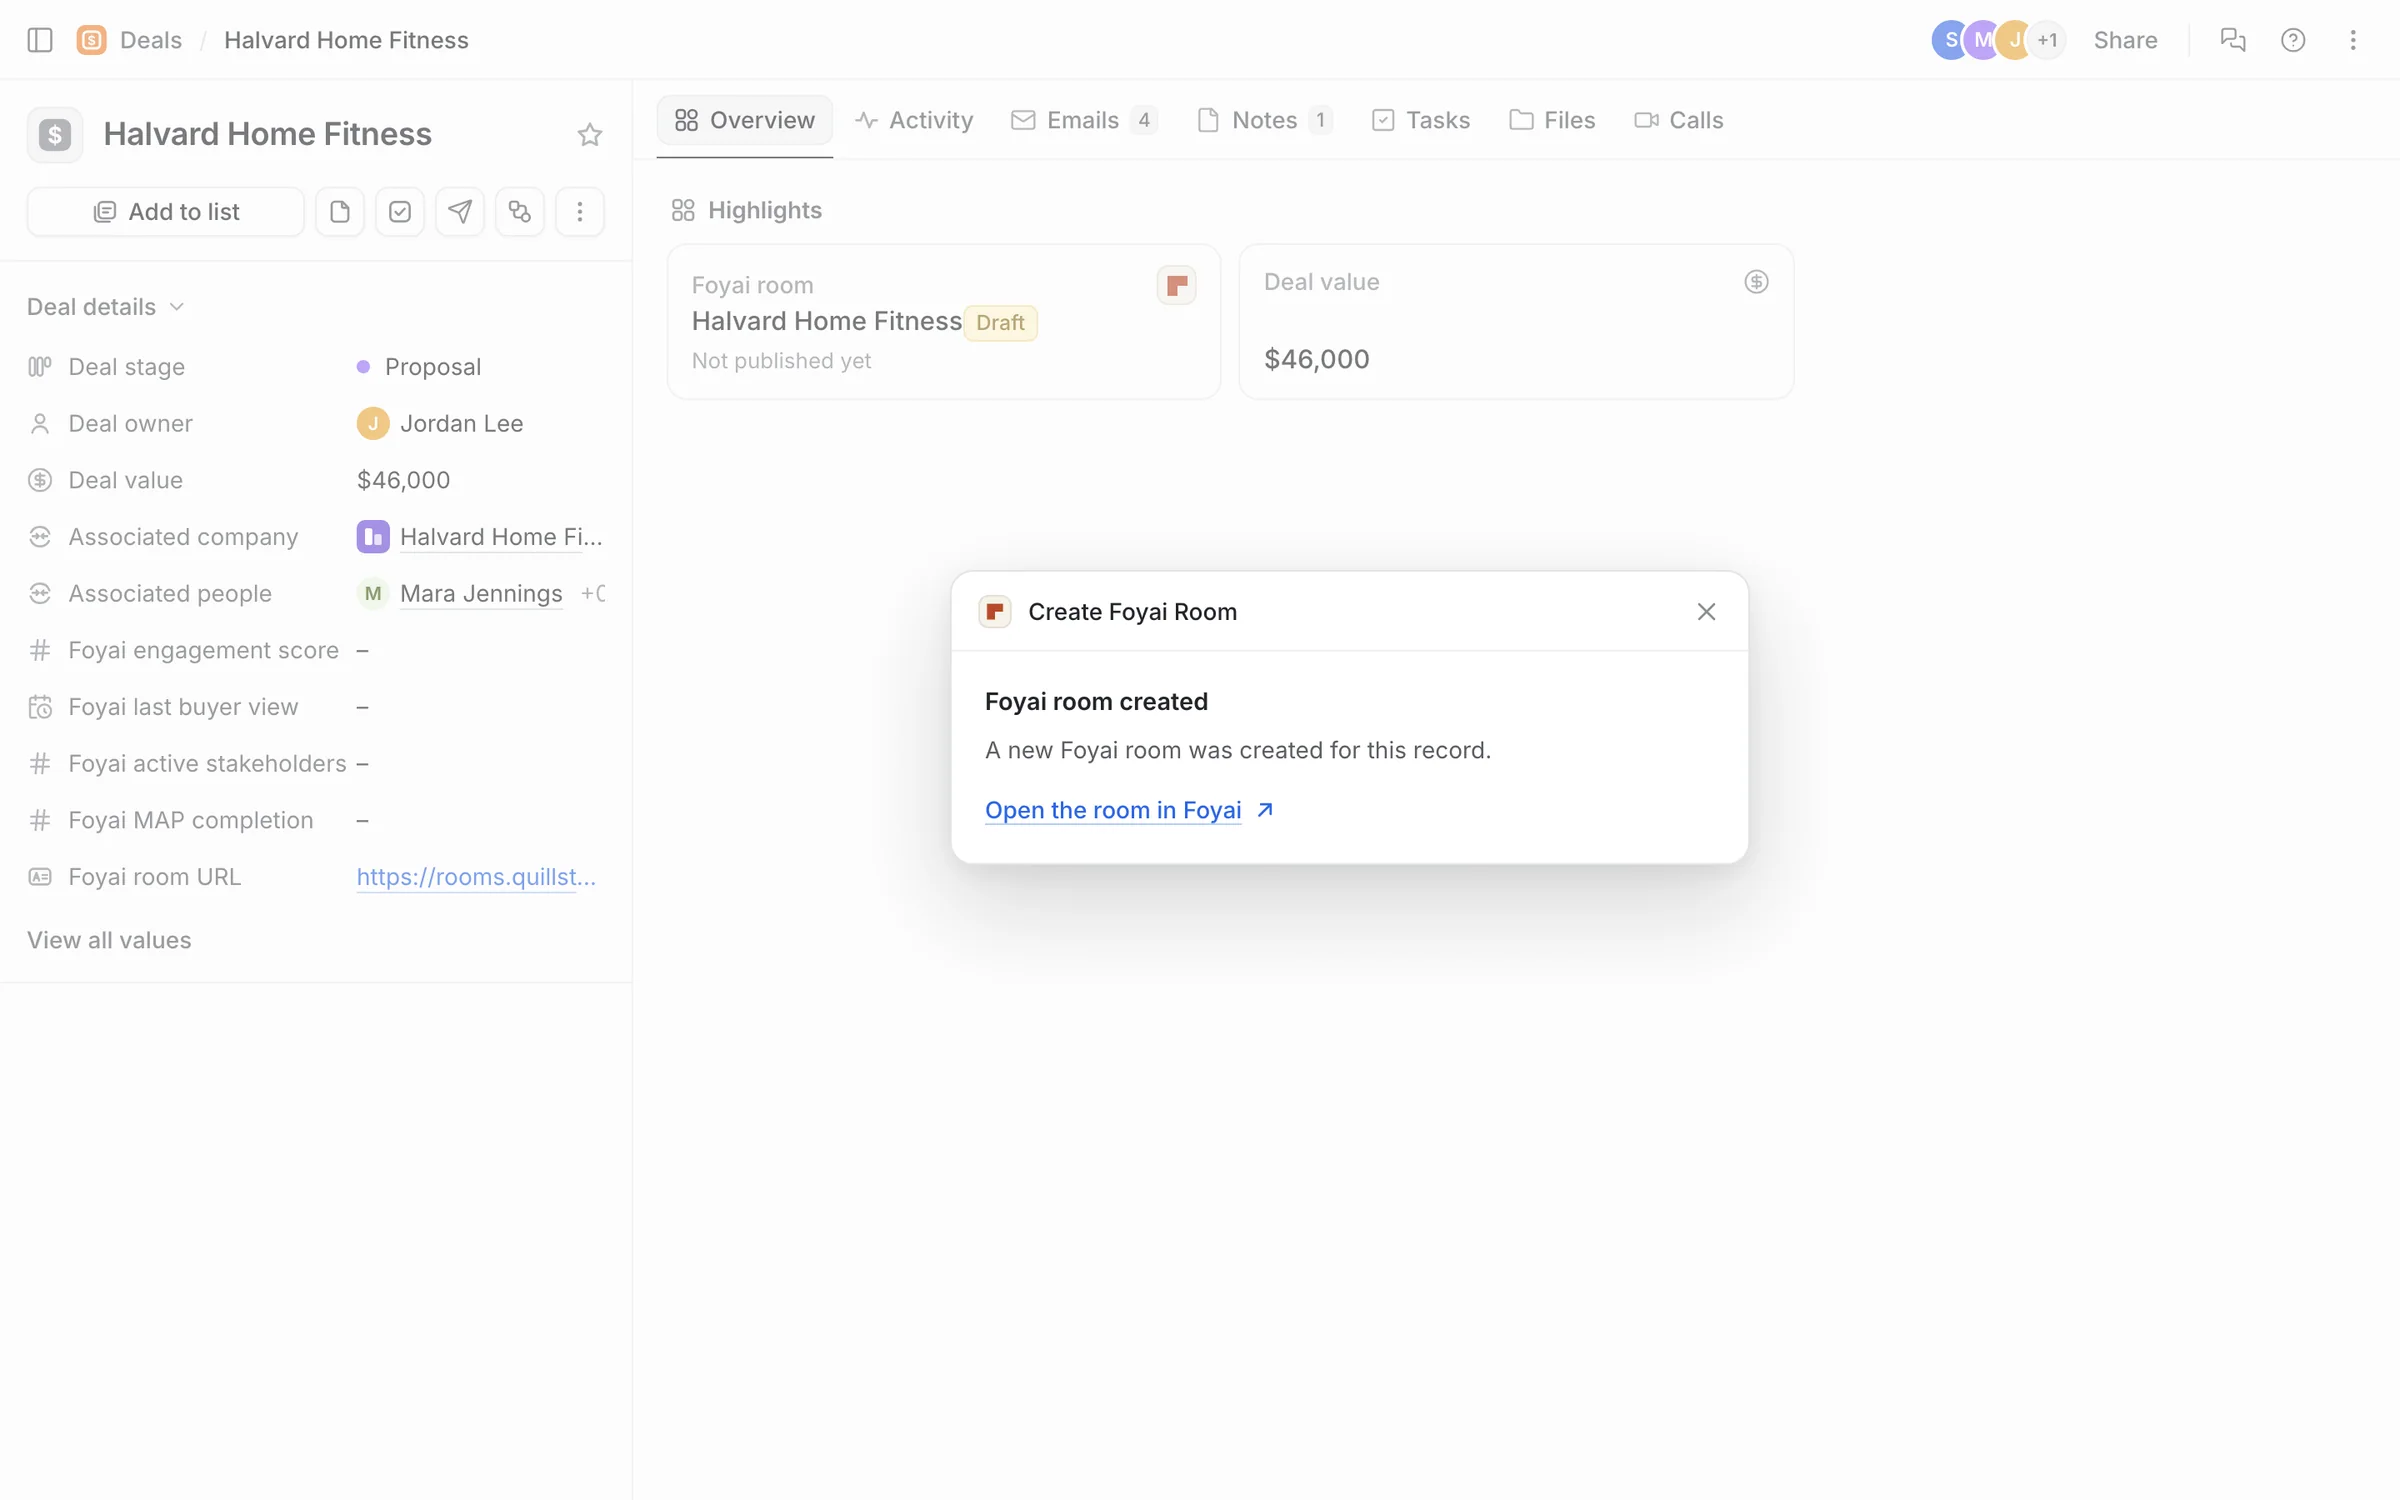Click the Foyai link shapes icon button
2400x1500 pixels.
pyautogui.click(x=520, y=212)
